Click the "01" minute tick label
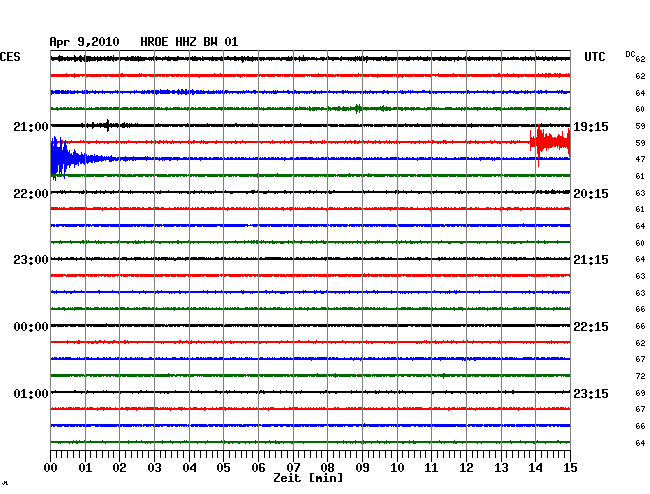This screenshot has height=494, width=650. click(x=85, y=467)
